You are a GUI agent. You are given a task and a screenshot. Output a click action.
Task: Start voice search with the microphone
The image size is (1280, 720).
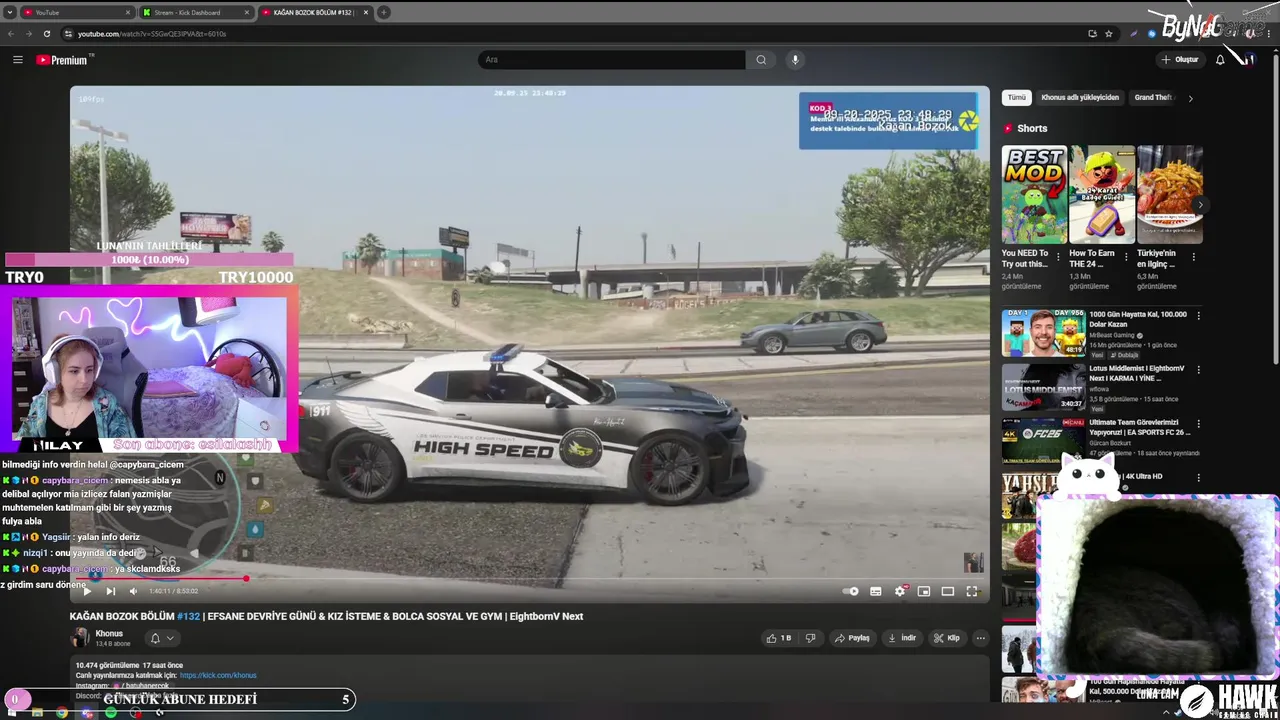point(795,60)
